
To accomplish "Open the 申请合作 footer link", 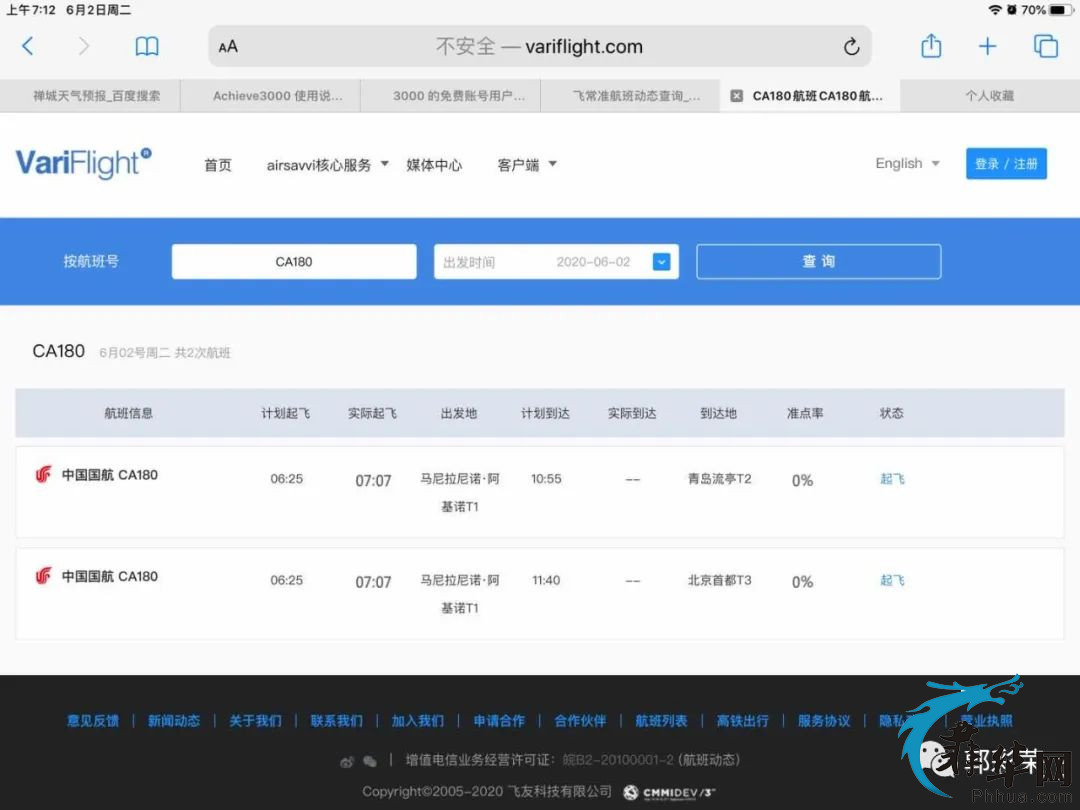I will [499, 721].
